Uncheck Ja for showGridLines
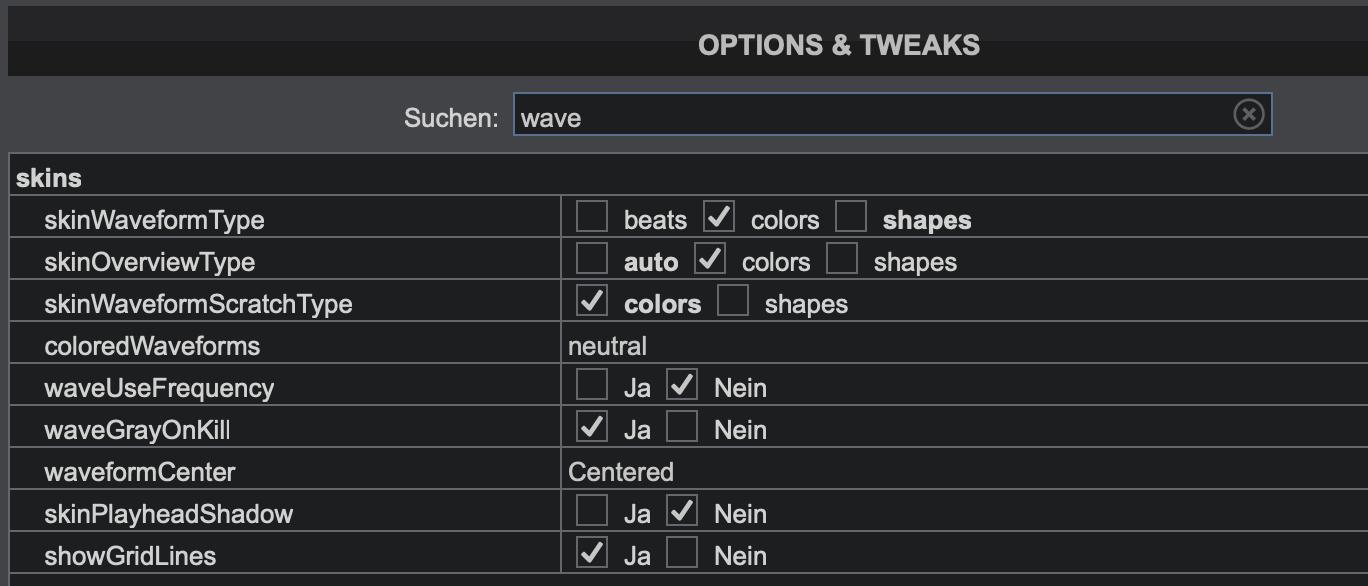1368x586 pixels. 592,553
